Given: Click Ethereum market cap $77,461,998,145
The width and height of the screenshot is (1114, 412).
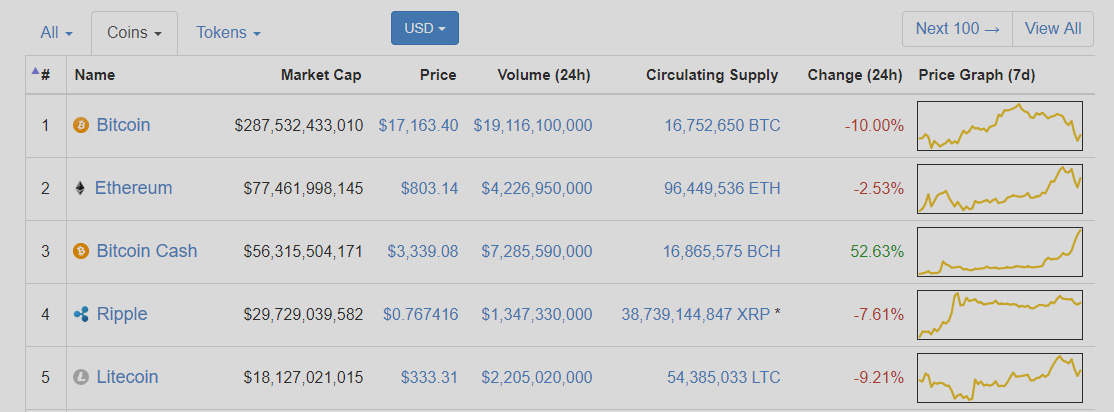Looking at the screenshot, I should pyautogui.click(x=303, y=188).
